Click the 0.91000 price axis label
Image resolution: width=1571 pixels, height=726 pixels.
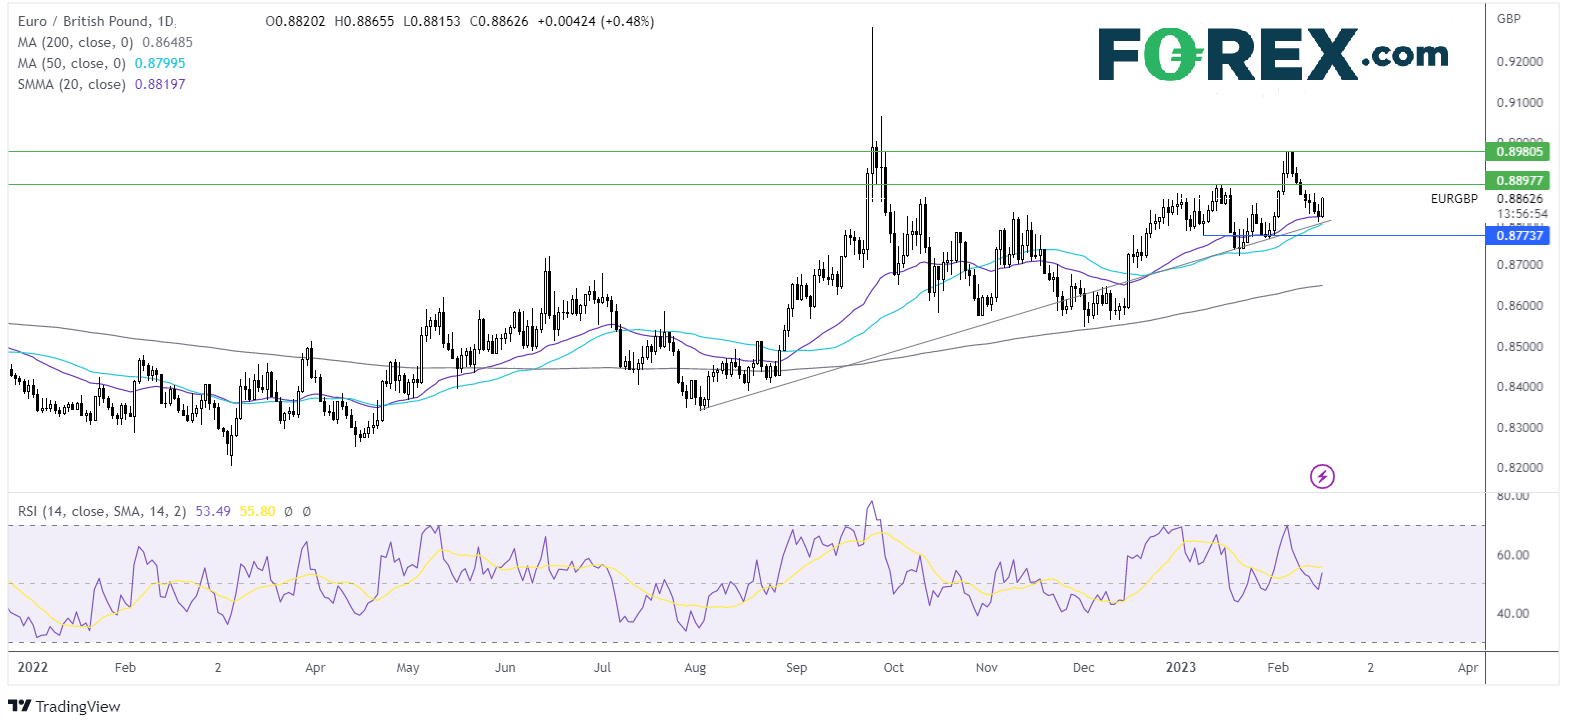point(1520,103)
